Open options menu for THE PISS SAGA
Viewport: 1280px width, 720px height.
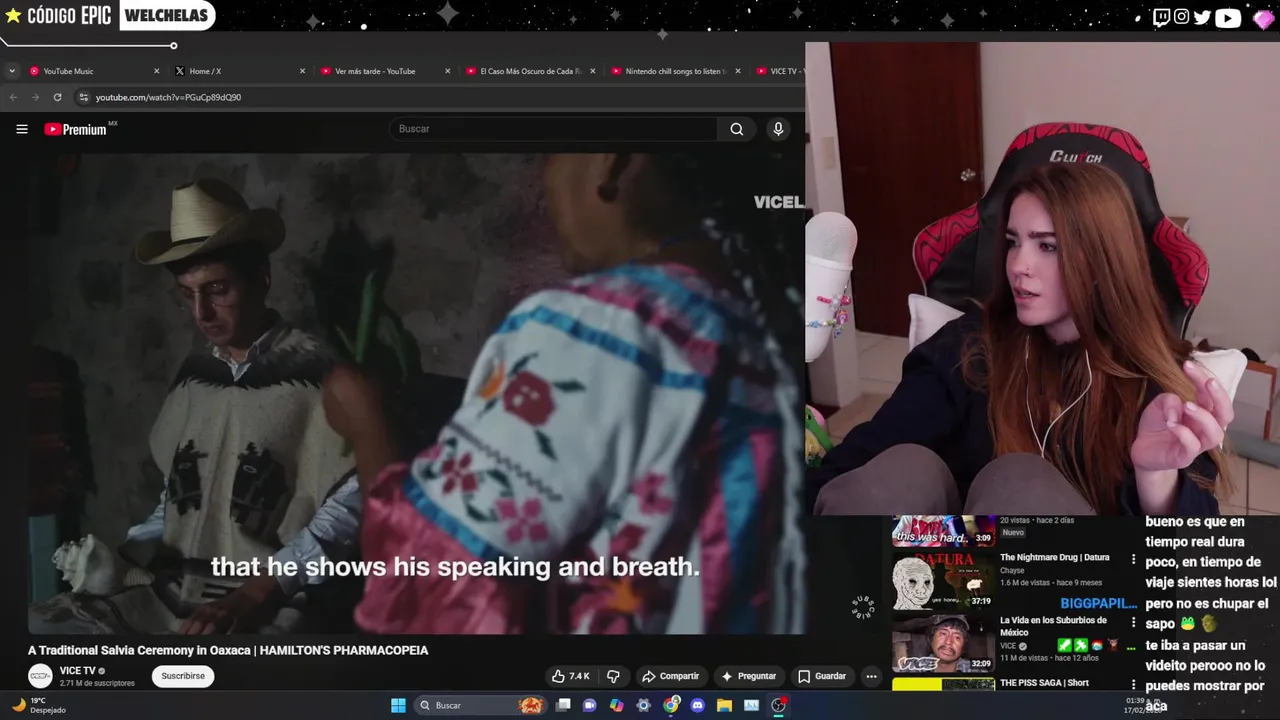(1133, 684)
